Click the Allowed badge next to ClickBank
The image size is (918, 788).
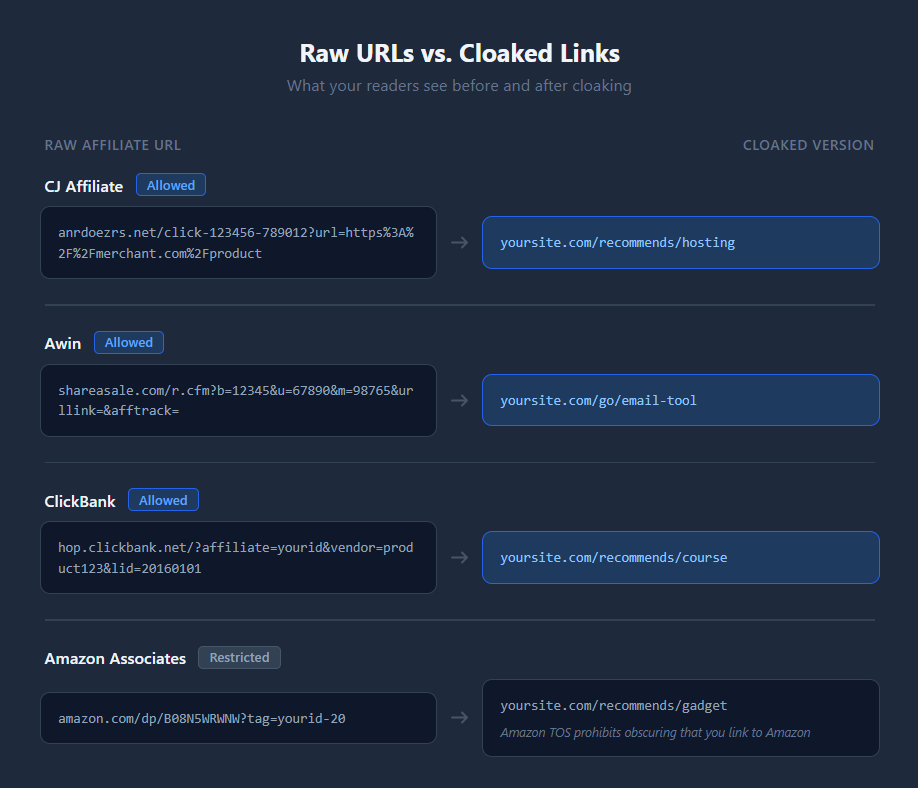click(163, 499)
